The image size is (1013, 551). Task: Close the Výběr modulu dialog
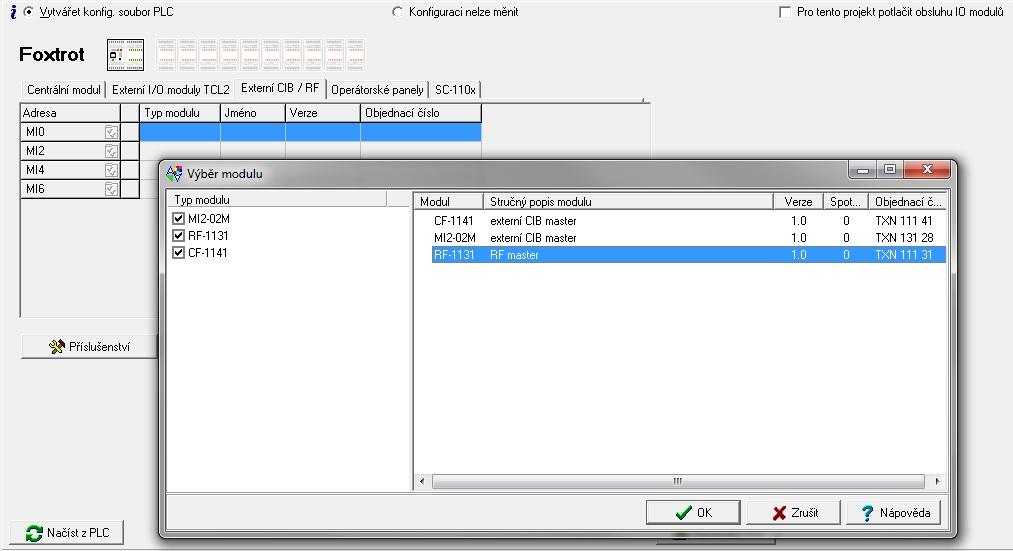[927, 169]
